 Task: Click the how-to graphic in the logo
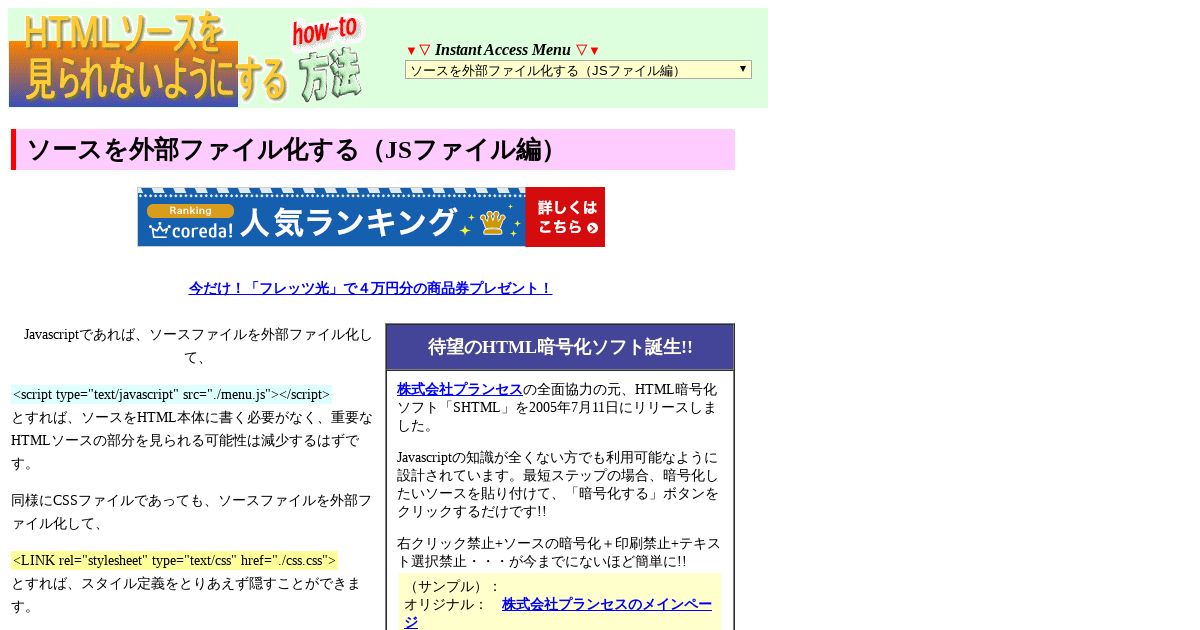pos(326,30)
